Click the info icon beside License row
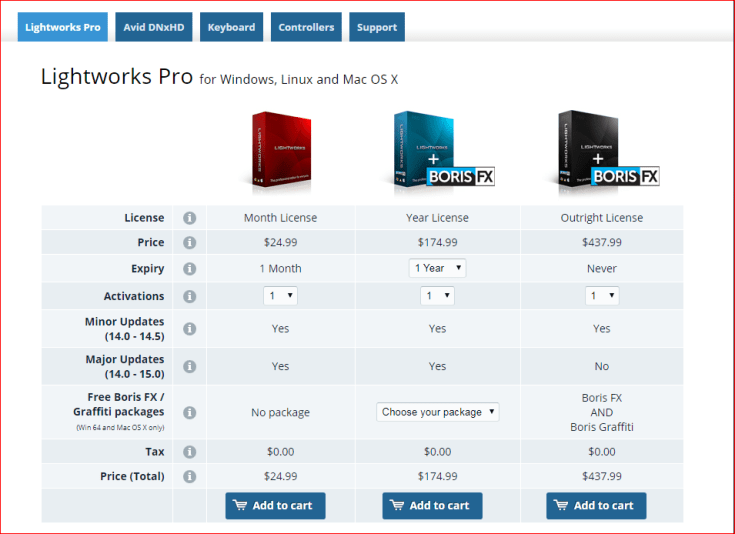 [189, 218]
